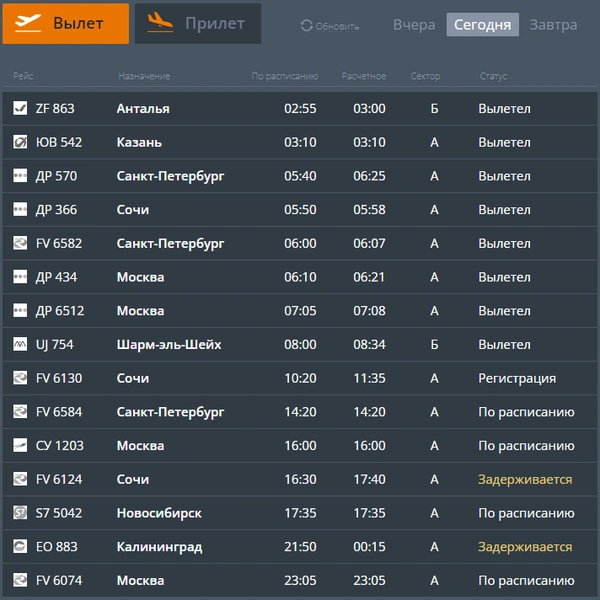Click airline logo of flight ДР 434
The image size is (600, 600).
point(20,277)
